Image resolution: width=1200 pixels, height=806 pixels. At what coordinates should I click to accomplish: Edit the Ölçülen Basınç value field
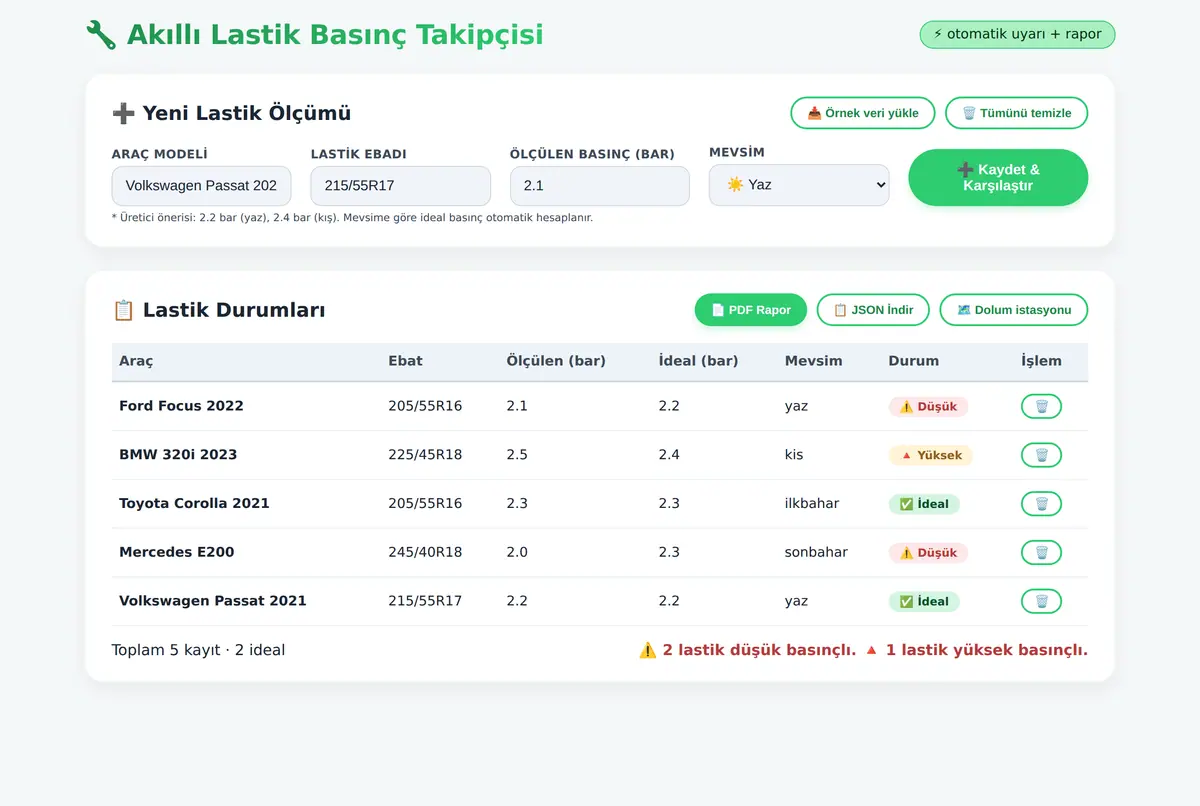coord(599,186)
